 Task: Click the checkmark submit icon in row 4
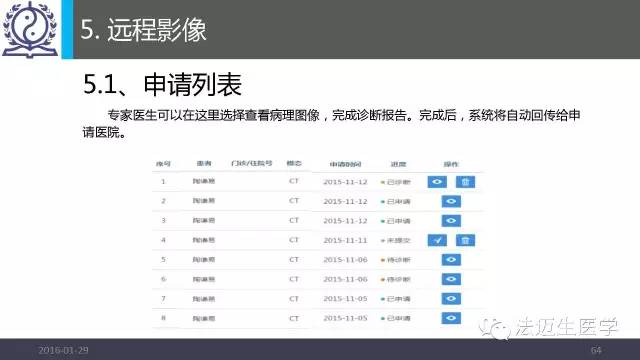click(x=437, y=240)
